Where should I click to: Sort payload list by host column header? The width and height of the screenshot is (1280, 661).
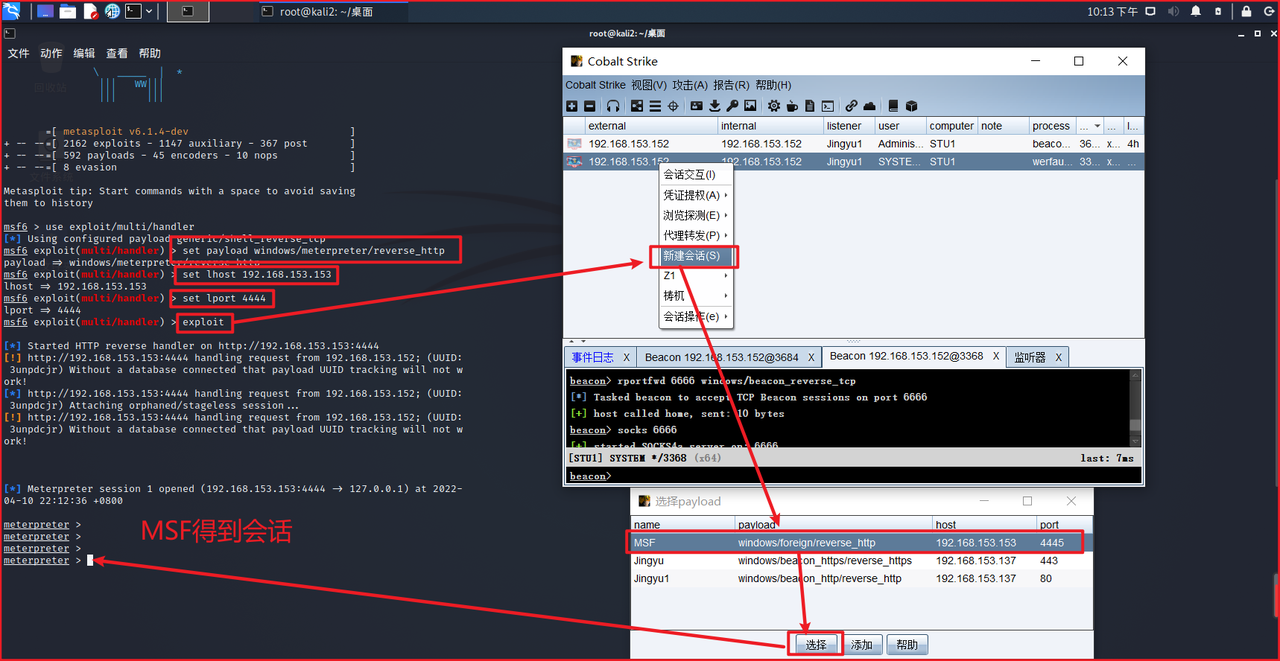(x=983, y=524)
